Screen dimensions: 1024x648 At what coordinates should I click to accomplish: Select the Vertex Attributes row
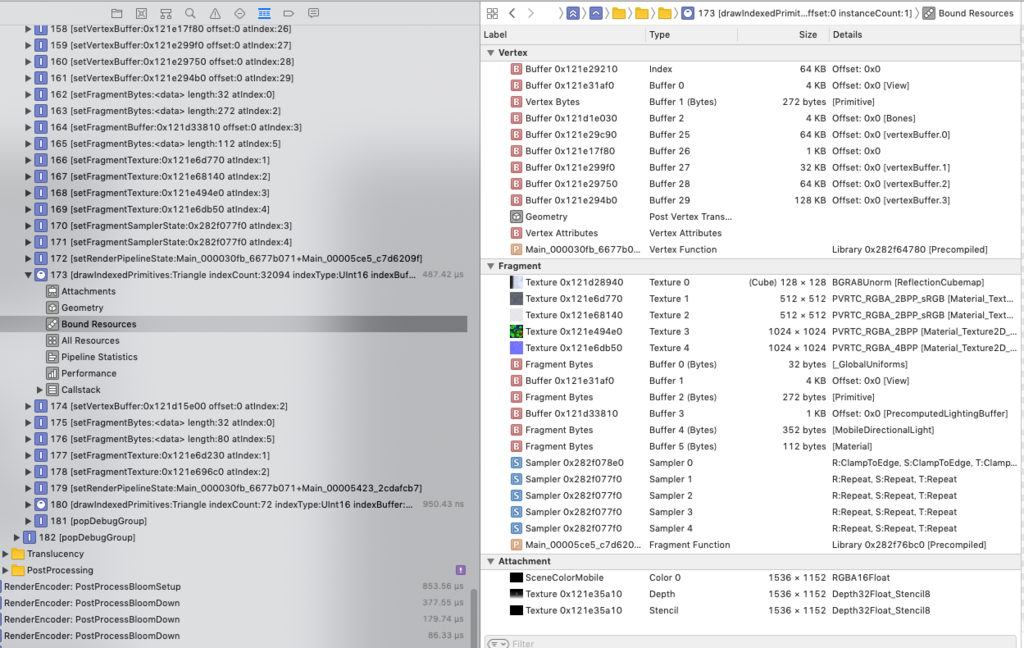752,233
